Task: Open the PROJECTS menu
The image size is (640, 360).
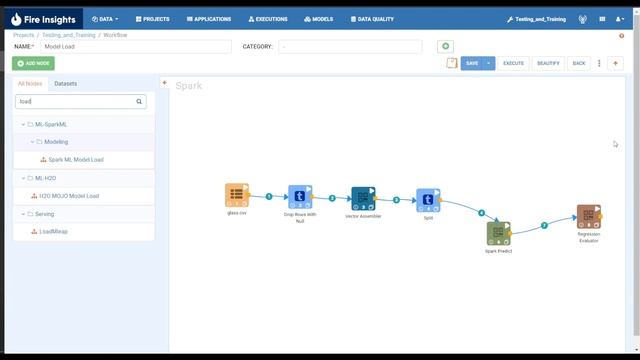Action: tap(153, 19)
